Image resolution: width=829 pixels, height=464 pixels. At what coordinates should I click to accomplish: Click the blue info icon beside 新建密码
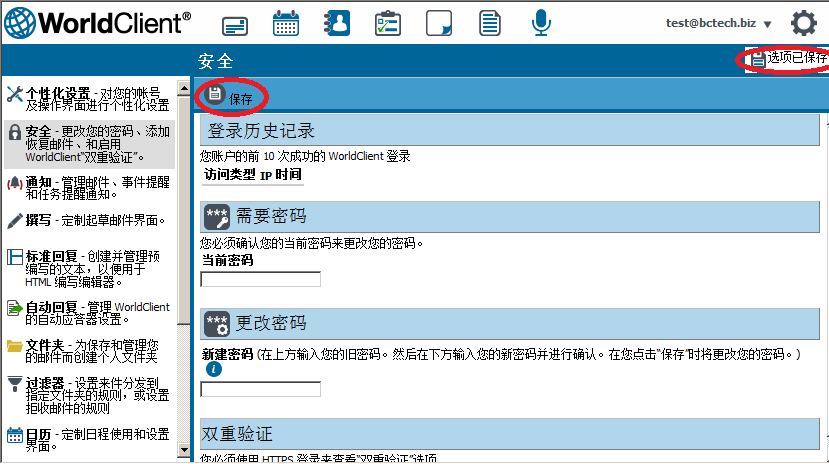(214, 369)
